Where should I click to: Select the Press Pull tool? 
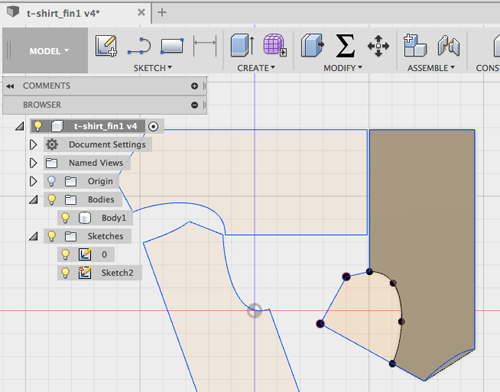pos(312,45)
